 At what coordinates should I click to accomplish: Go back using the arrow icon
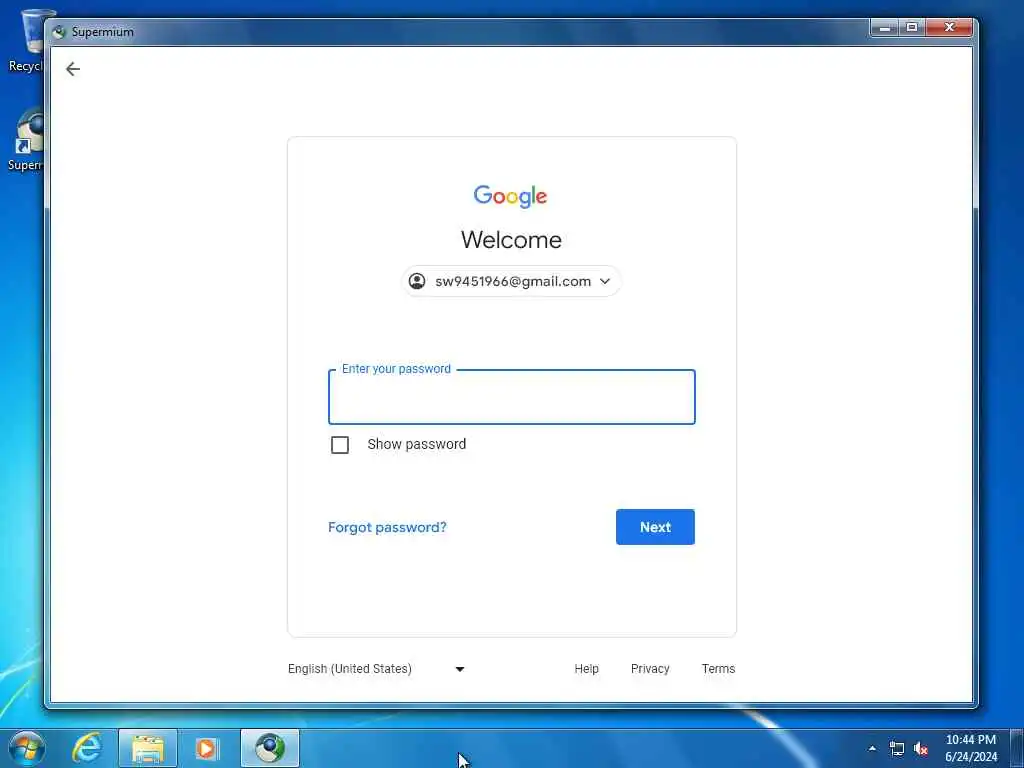coord(72,69)
